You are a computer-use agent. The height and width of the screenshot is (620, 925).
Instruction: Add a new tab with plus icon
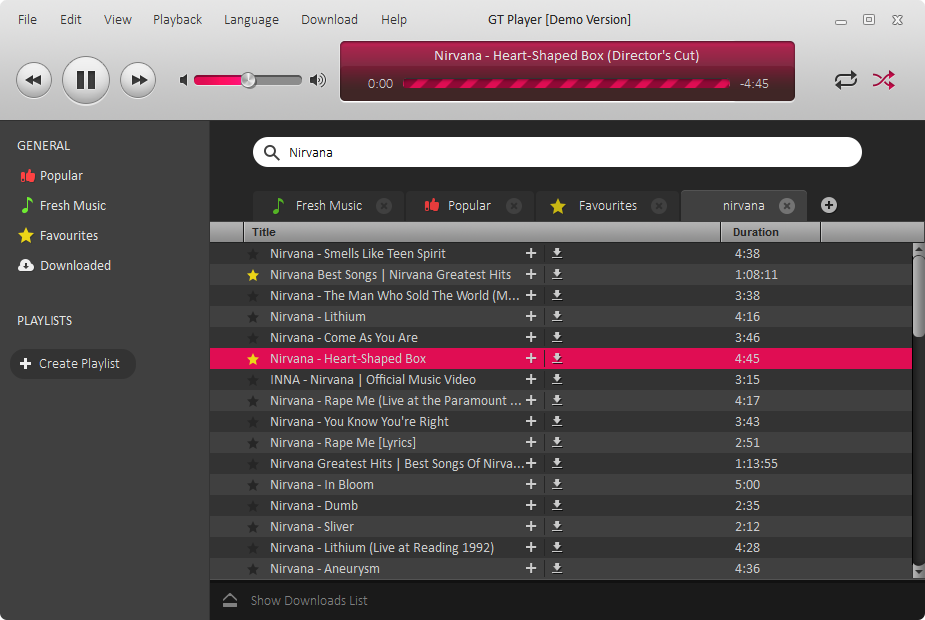(x=829, y=205)
